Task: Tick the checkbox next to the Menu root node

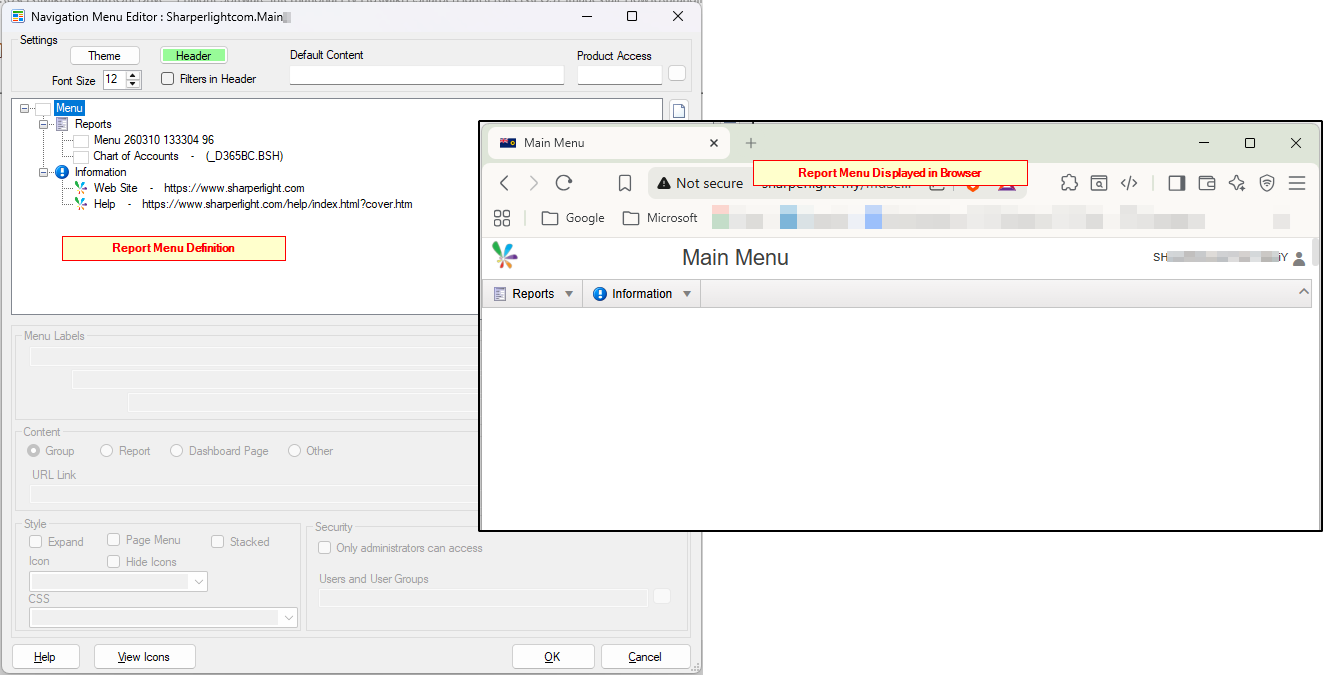Action: pyautogui.click(x=43, y=108)
